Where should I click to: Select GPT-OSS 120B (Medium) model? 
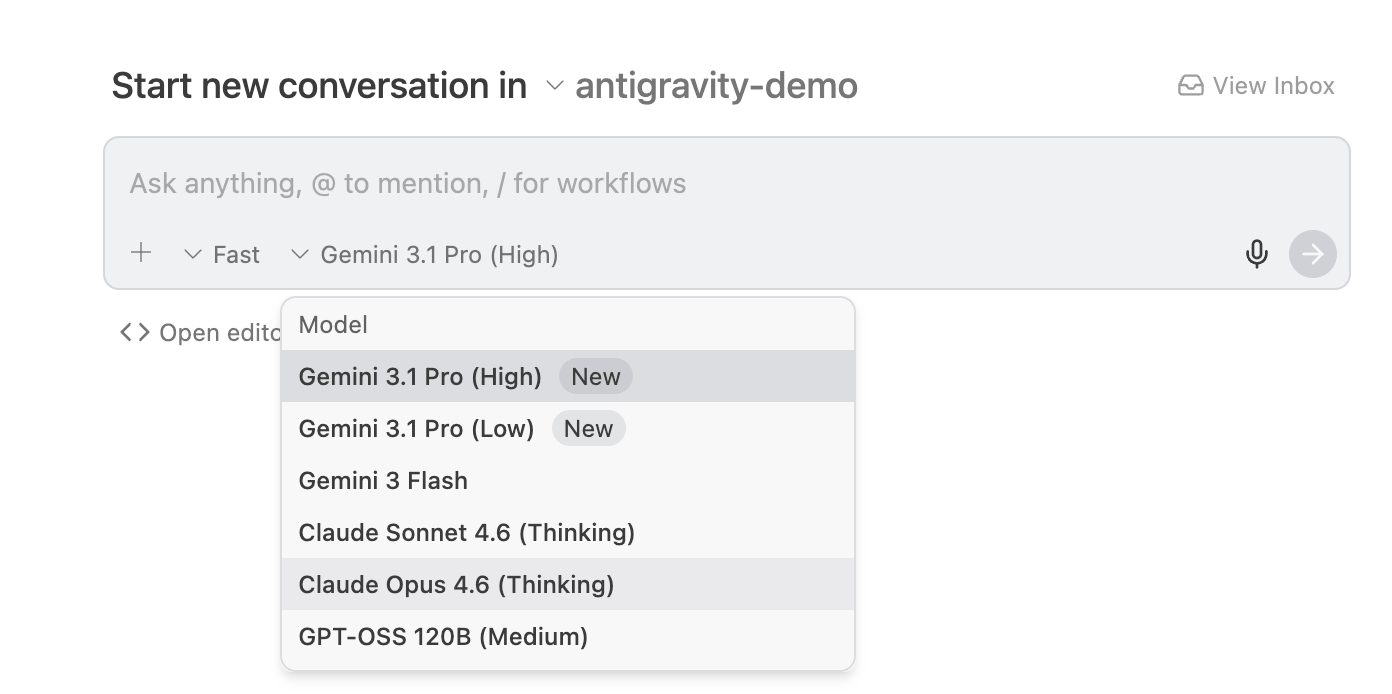click(443, 637)
